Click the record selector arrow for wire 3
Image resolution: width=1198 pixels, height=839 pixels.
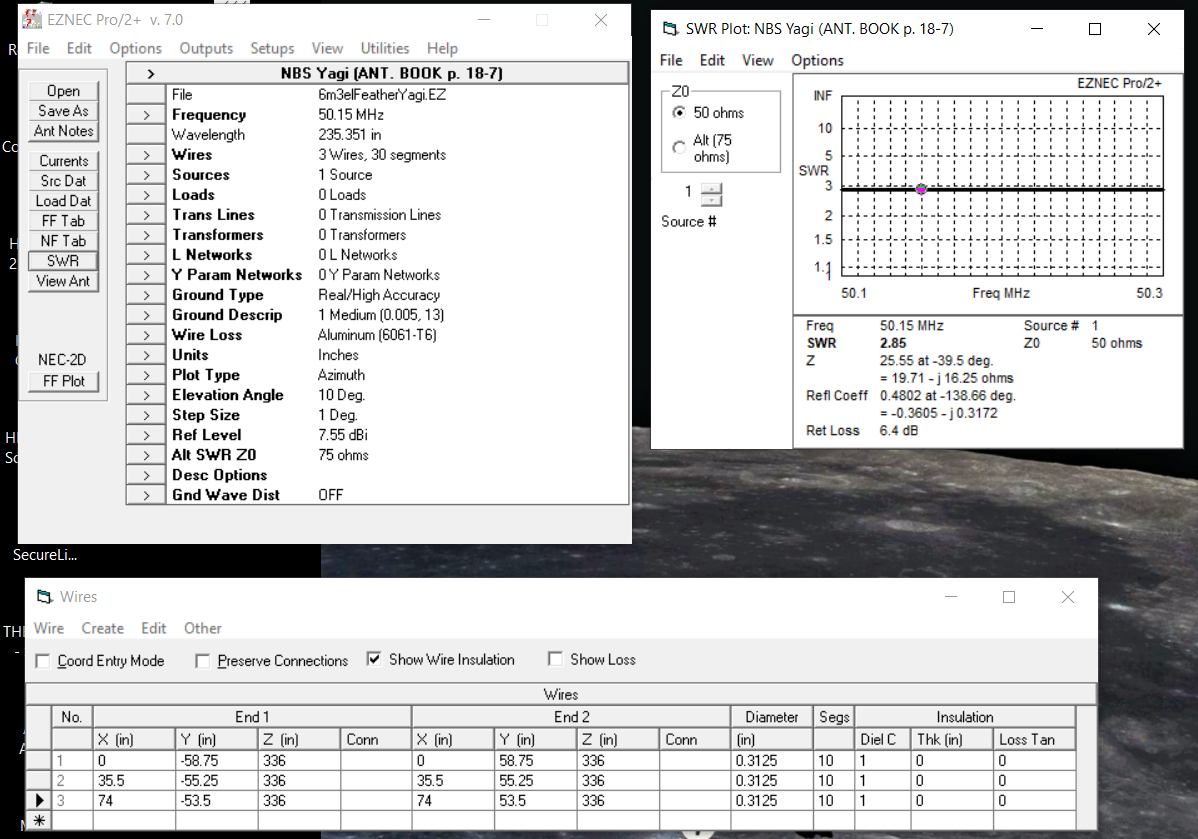[38, 800]
